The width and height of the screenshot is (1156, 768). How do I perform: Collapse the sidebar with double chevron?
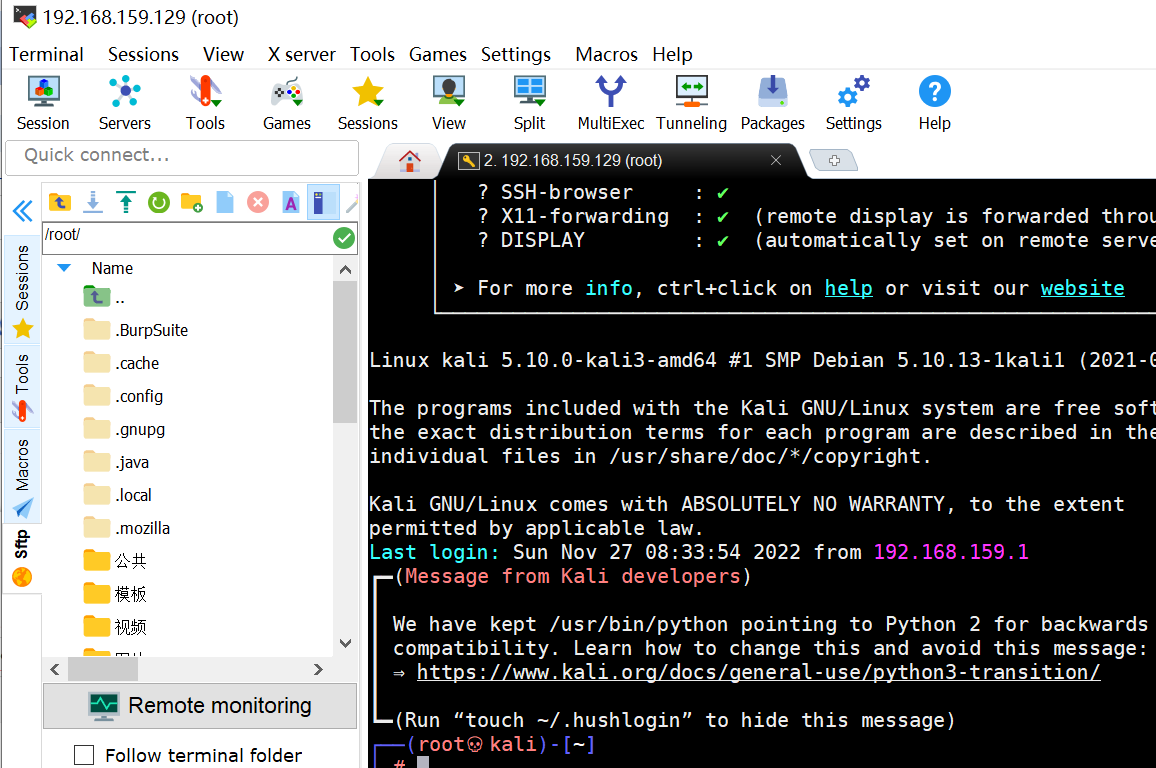click(x=23, y=212)
